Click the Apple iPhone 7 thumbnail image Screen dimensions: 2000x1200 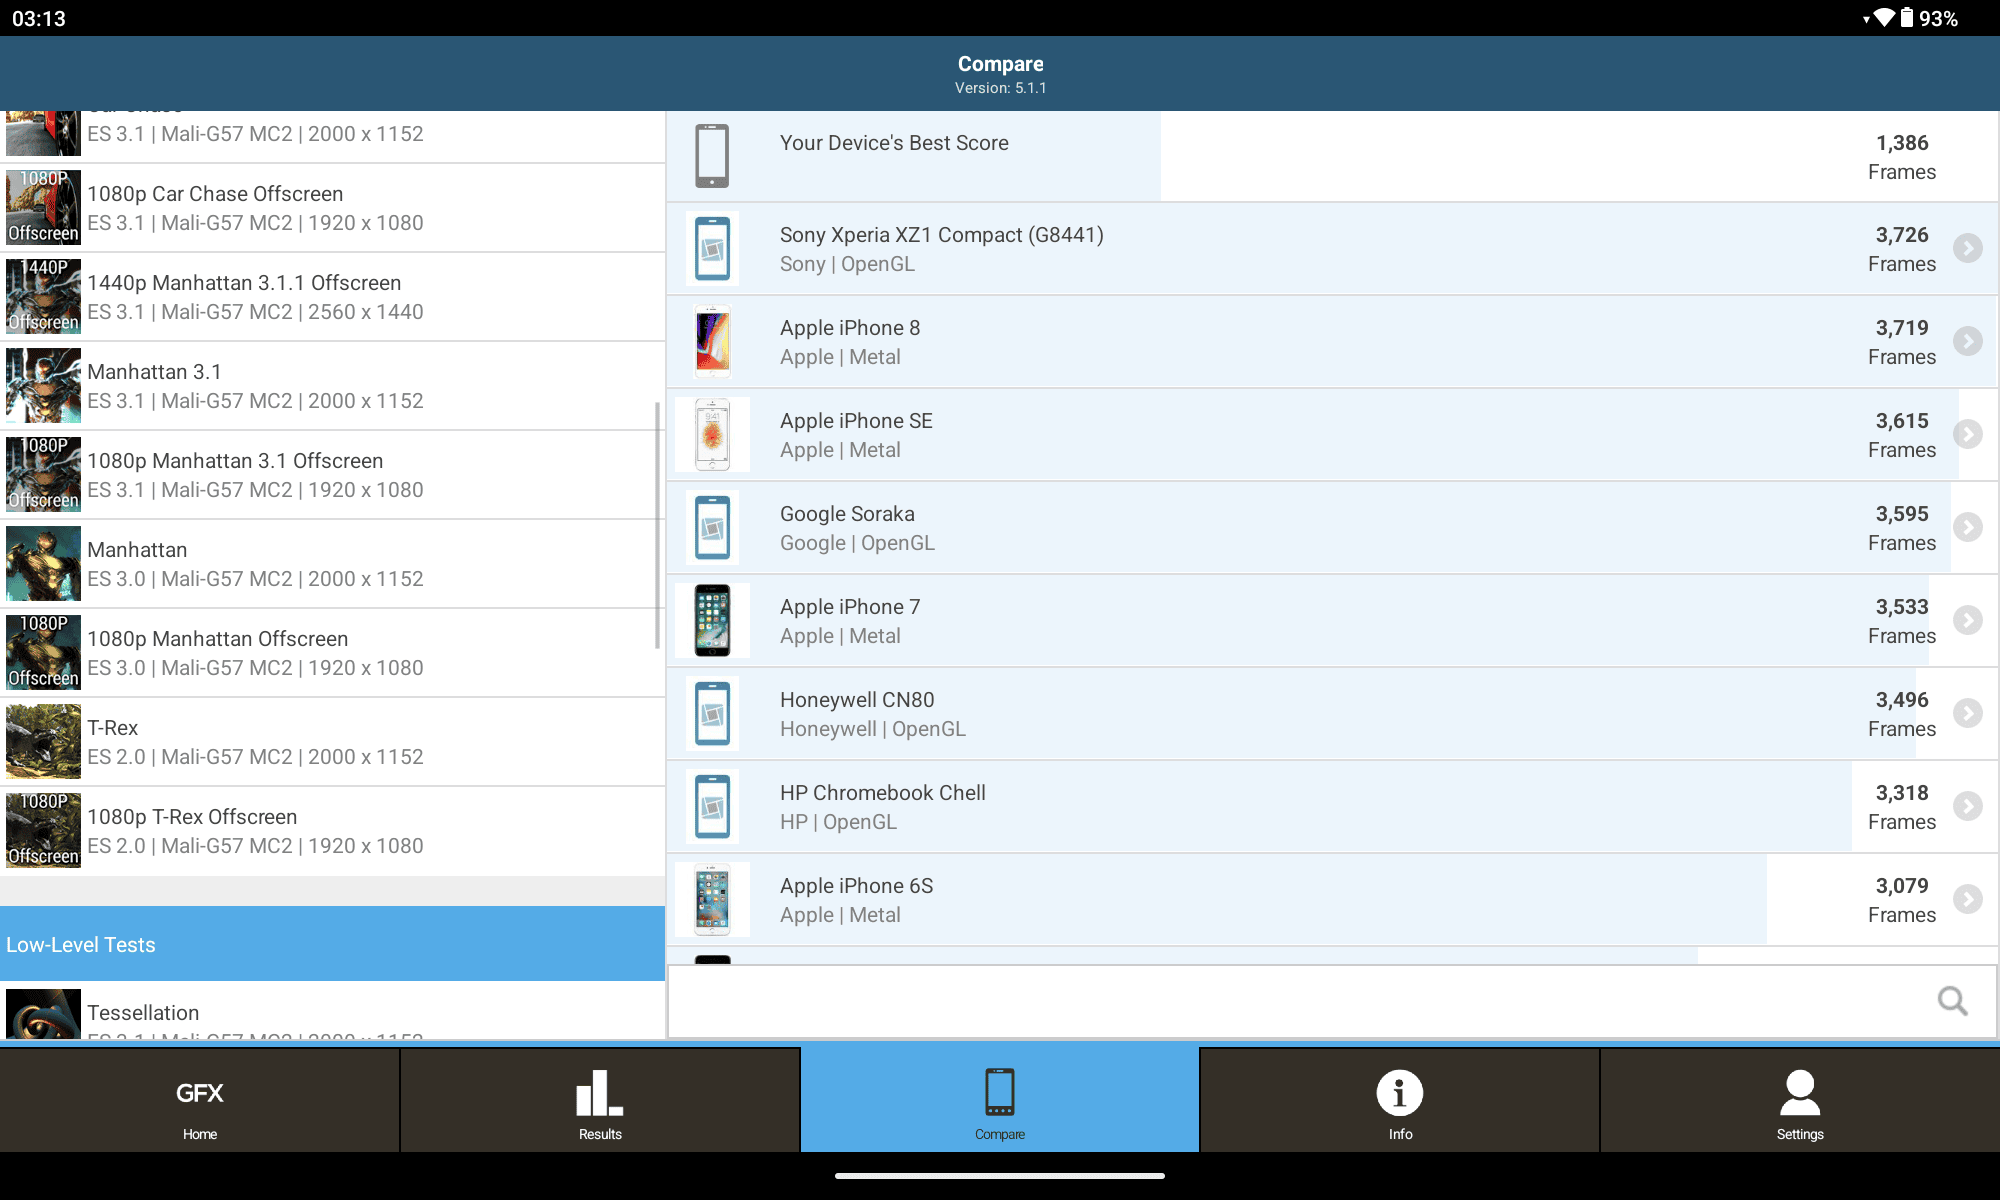[712, 620]
